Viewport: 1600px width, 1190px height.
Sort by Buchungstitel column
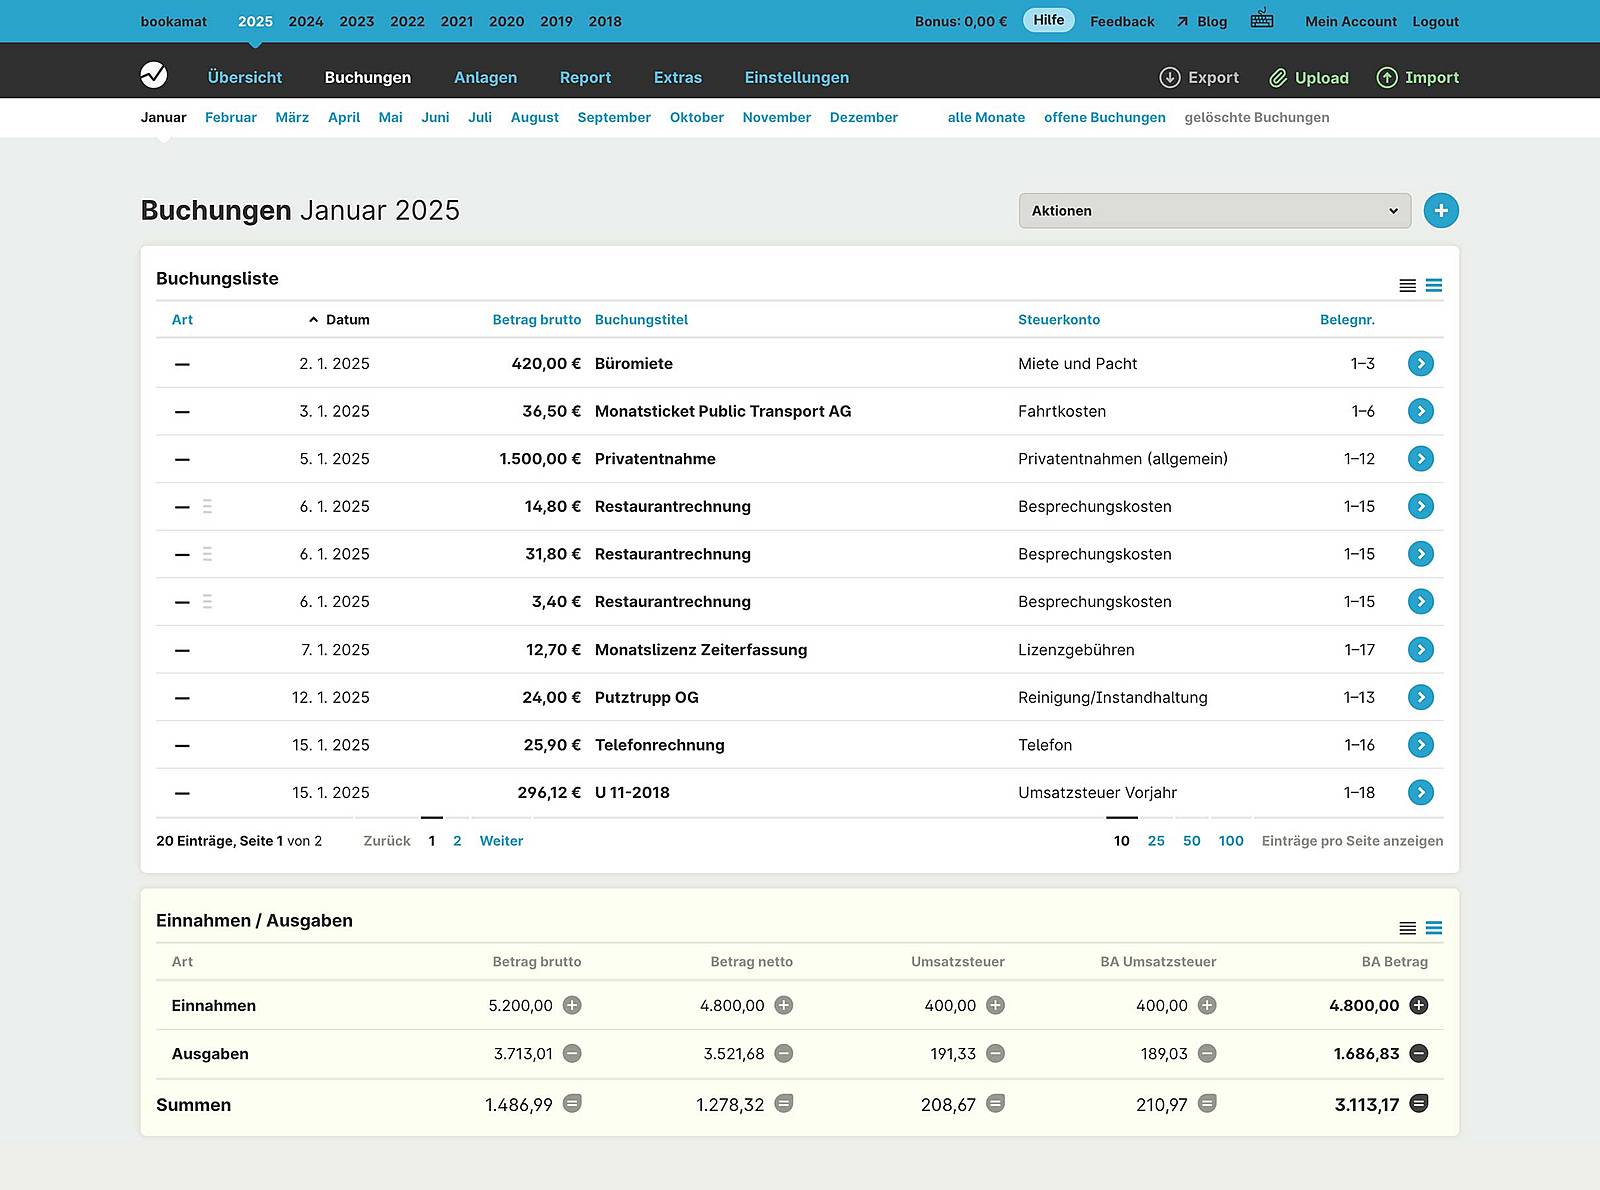pos(641,320)
